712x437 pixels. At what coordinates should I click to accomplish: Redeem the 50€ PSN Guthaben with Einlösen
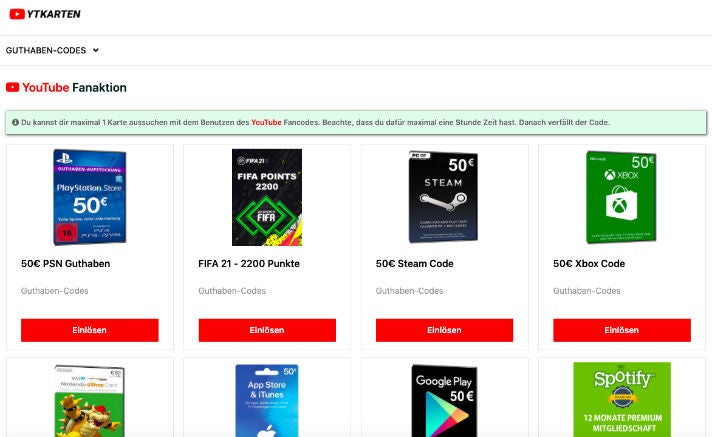pyautogui.click(x=89, y=330)
